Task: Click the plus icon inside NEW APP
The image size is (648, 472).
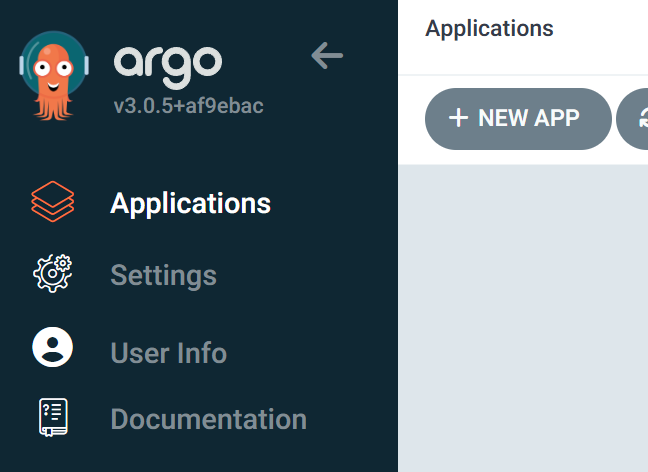Action: (458, 118)
